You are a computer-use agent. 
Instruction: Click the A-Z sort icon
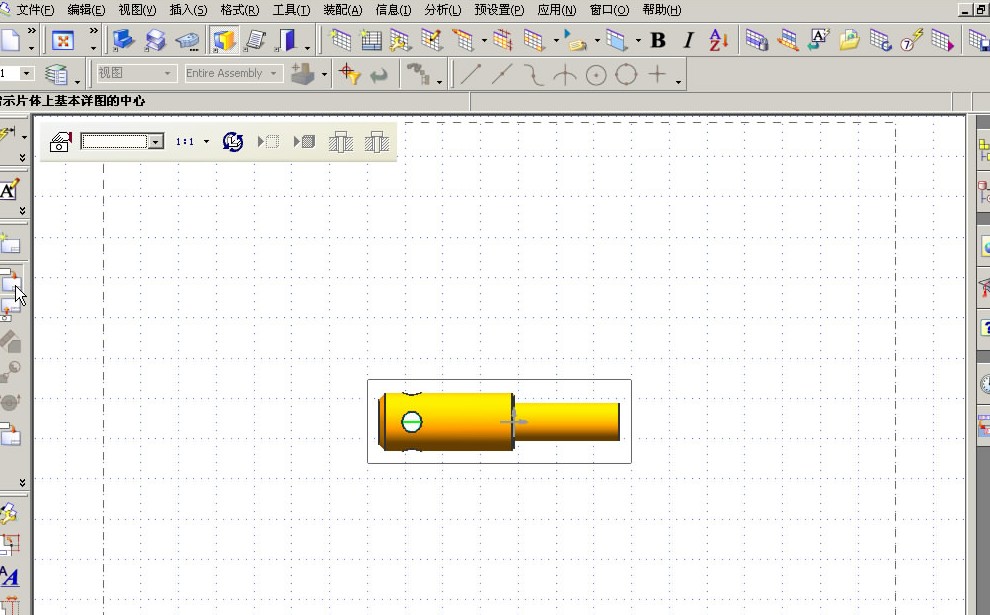[x=719, y=40]
